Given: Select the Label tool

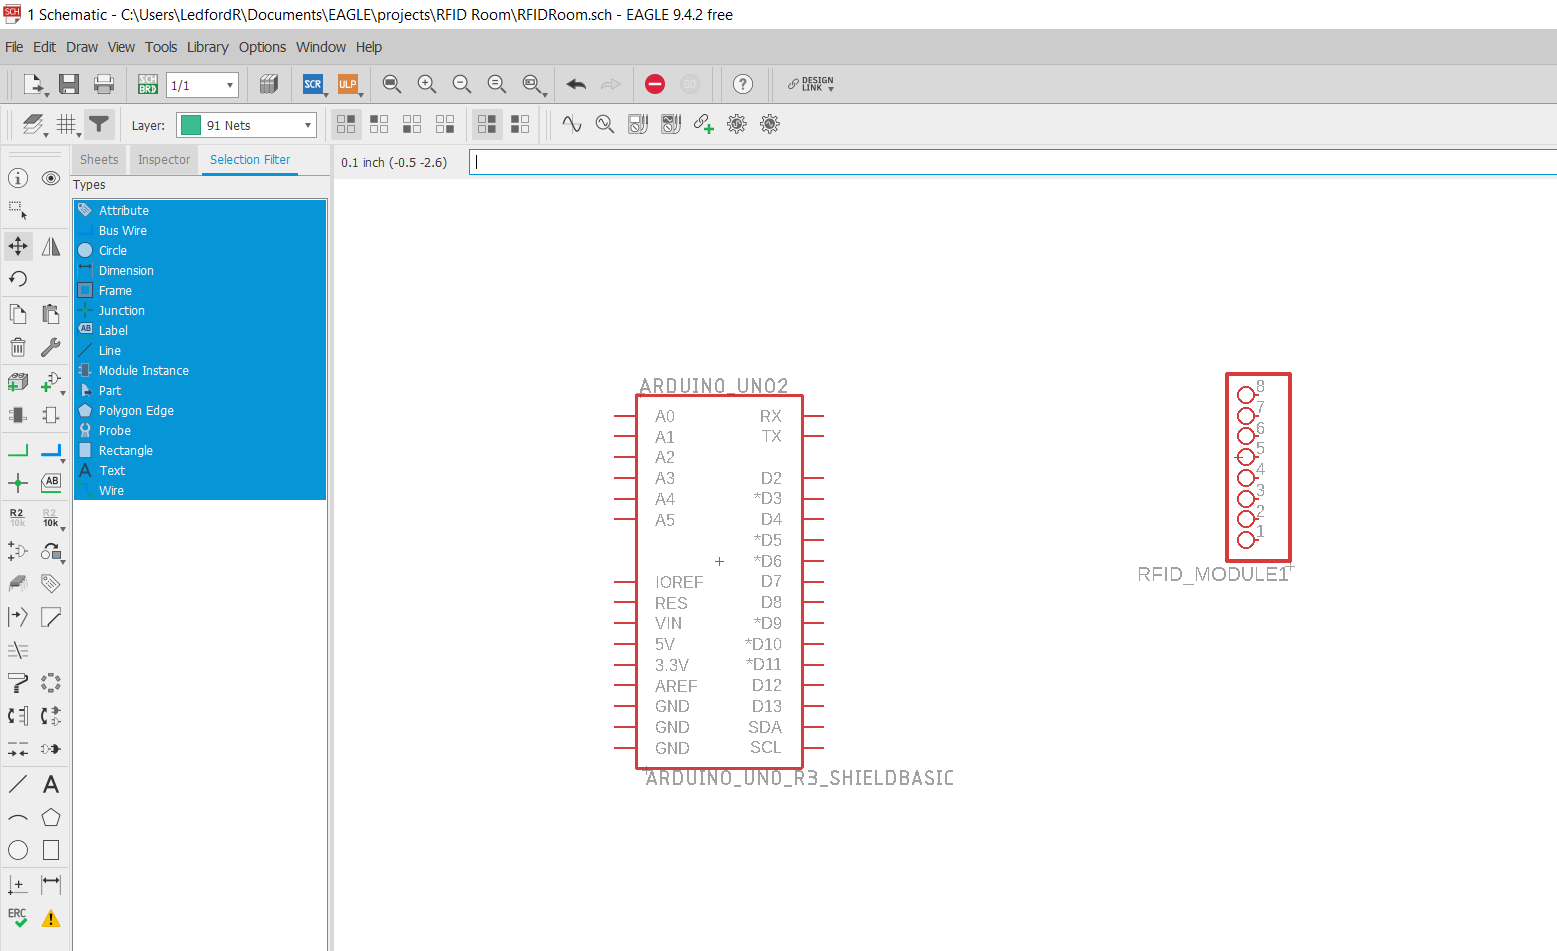Looking at the screenshot, I should pyautogui.click(x=51, y=483).
